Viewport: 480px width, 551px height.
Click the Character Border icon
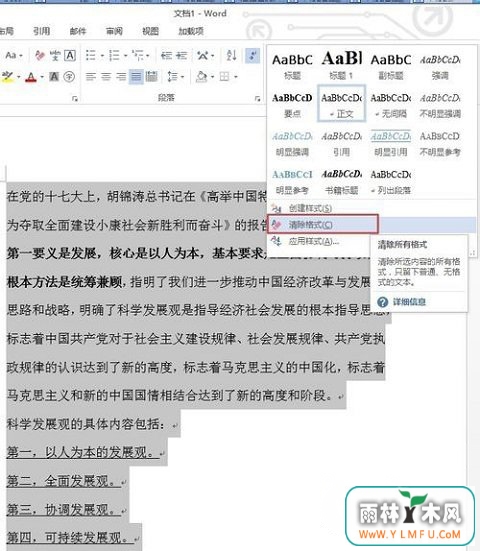click(x=70, y=55)
